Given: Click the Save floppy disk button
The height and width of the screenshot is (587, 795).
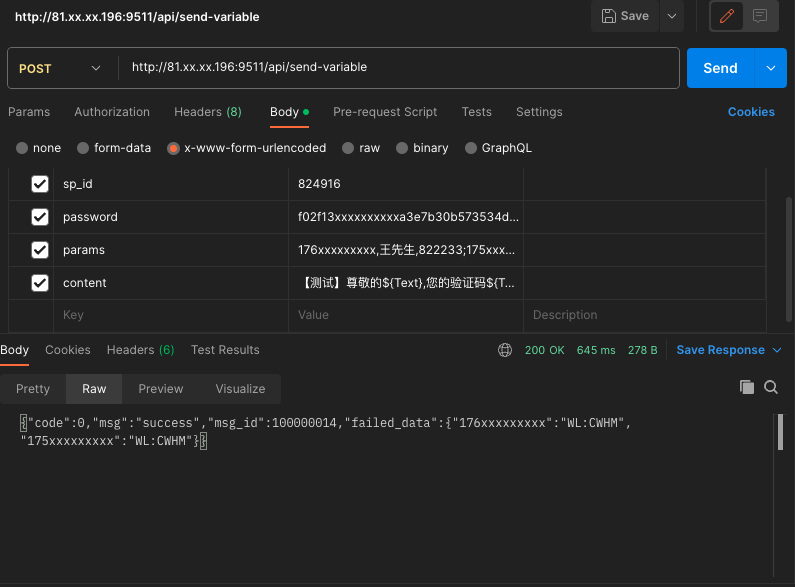Looking at the screenshot, I should tap(625, 16).
